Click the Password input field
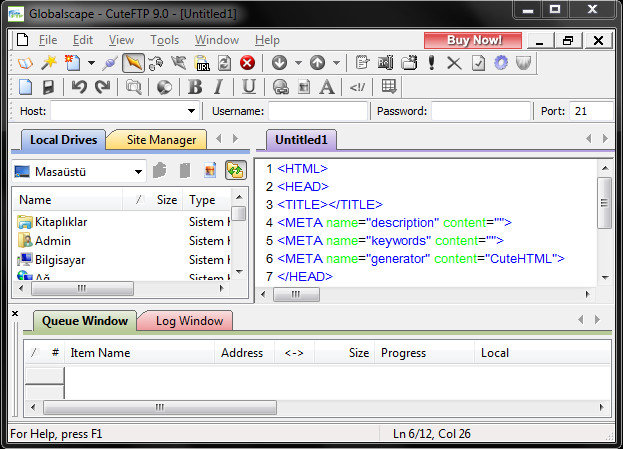 481,111
